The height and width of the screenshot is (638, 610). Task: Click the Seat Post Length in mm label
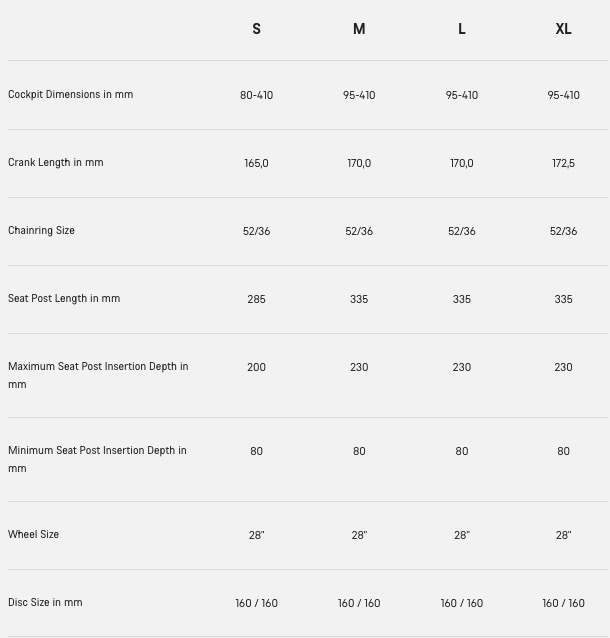(64, 298)
